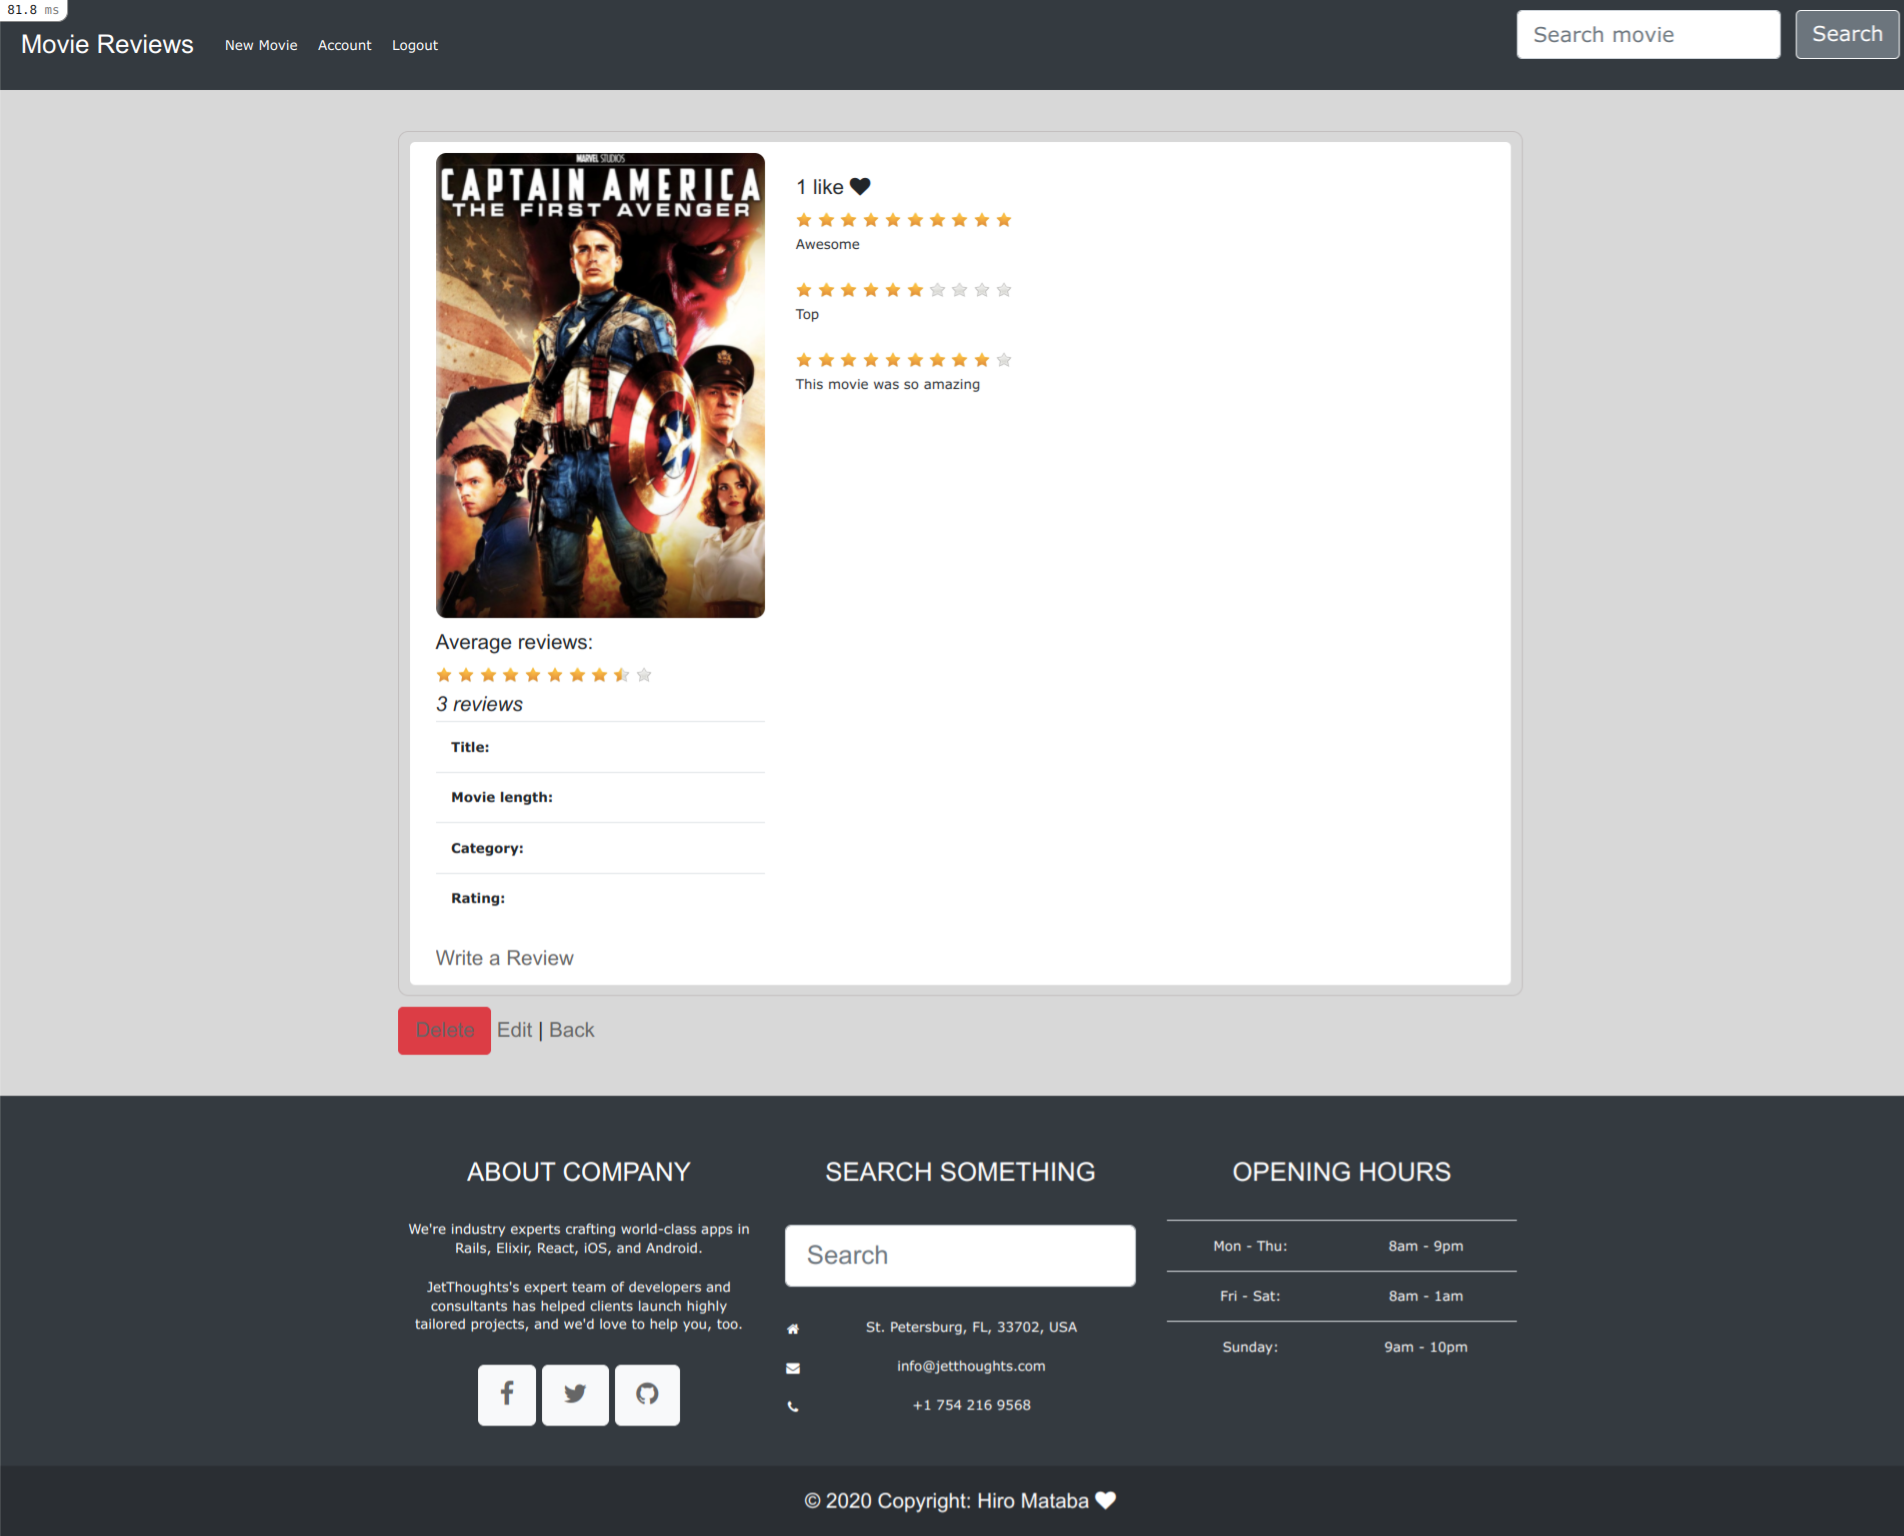This screenshot has width=1904, height=1536.
Task: Click the footer Search input box
Action: [x=958, y=1255]
